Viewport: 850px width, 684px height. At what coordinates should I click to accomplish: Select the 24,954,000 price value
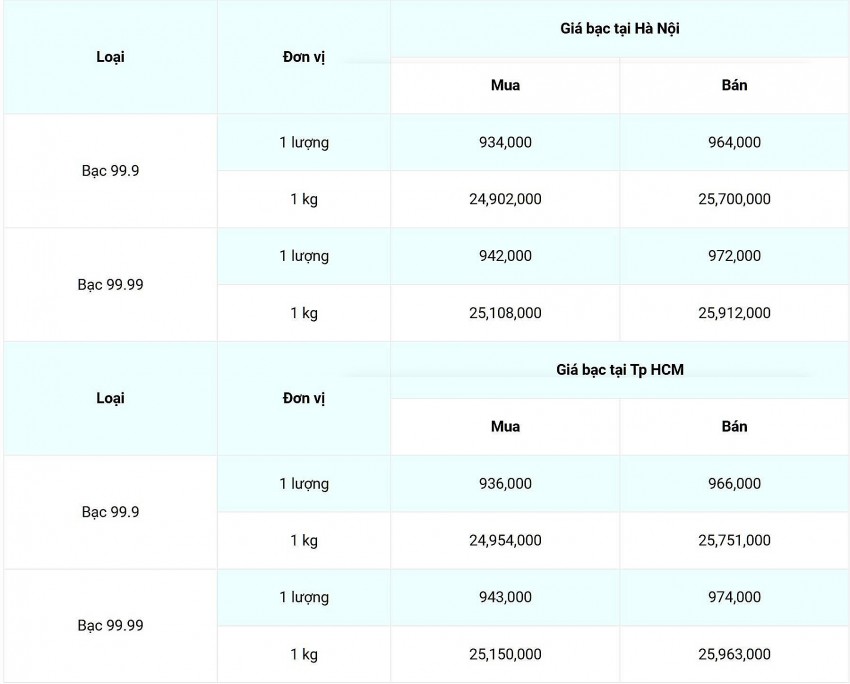(505, 540)
